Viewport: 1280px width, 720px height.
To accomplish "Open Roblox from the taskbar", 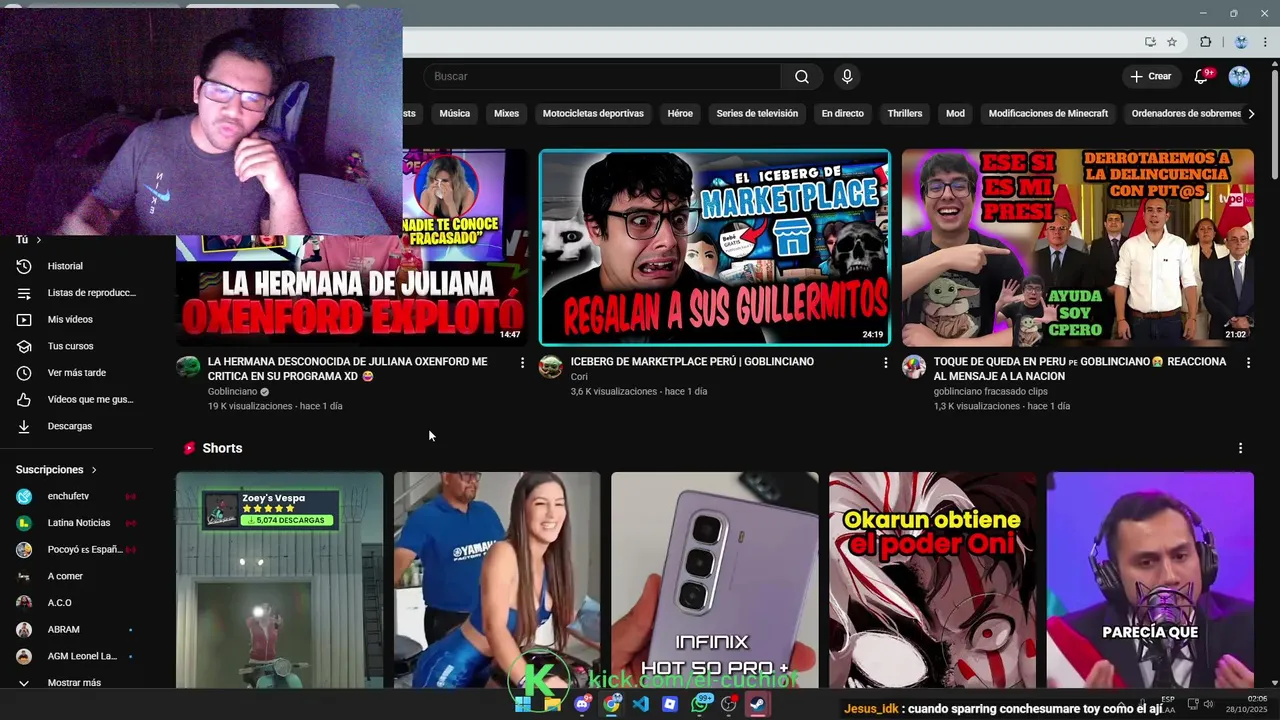I will (x=670, y=704).
